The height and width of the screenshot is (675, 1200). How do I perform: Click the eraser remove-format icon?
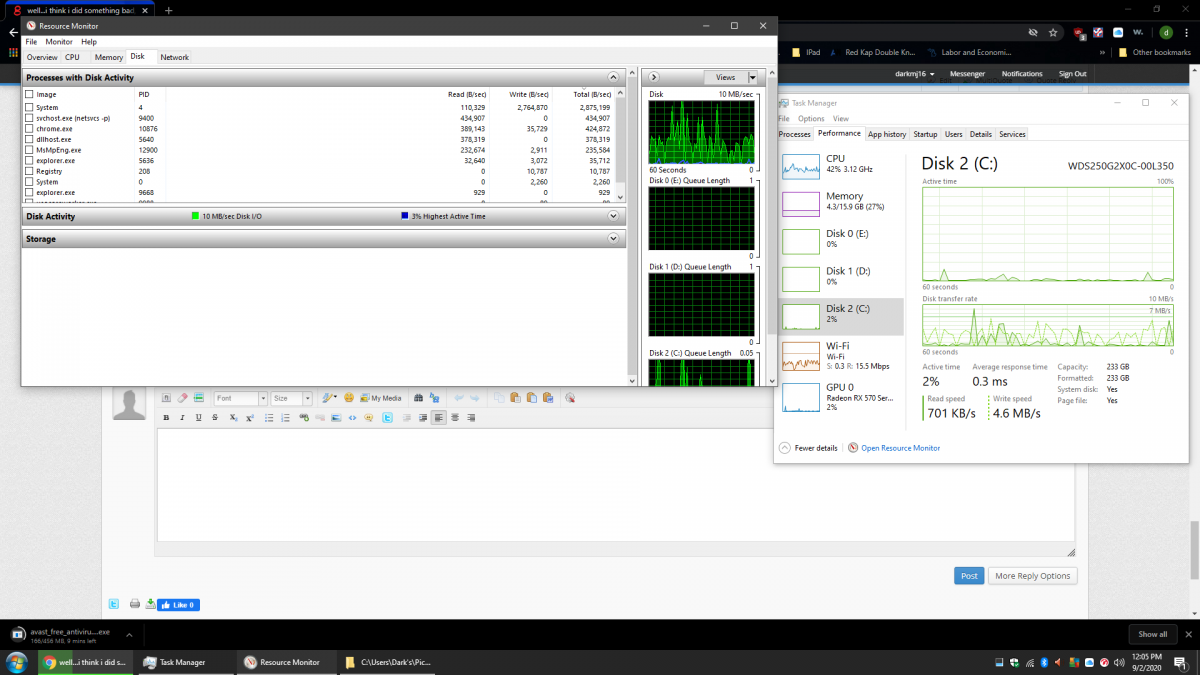click(182, 398)
